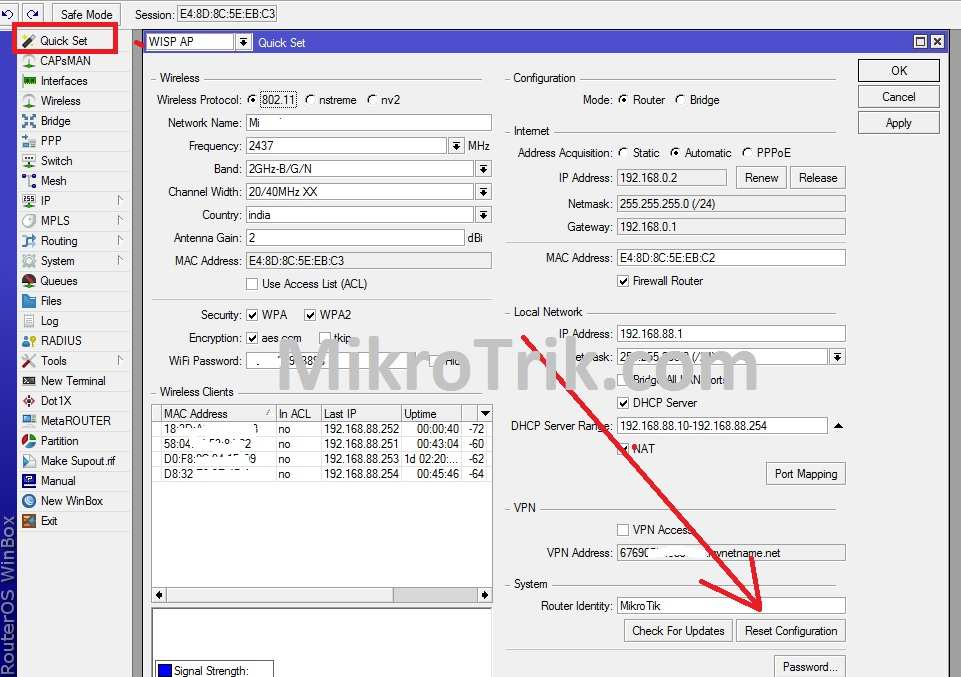This screenshot has width=961, height=677.
Task: Open the Partition icon
Action: (x=29, y=441)
